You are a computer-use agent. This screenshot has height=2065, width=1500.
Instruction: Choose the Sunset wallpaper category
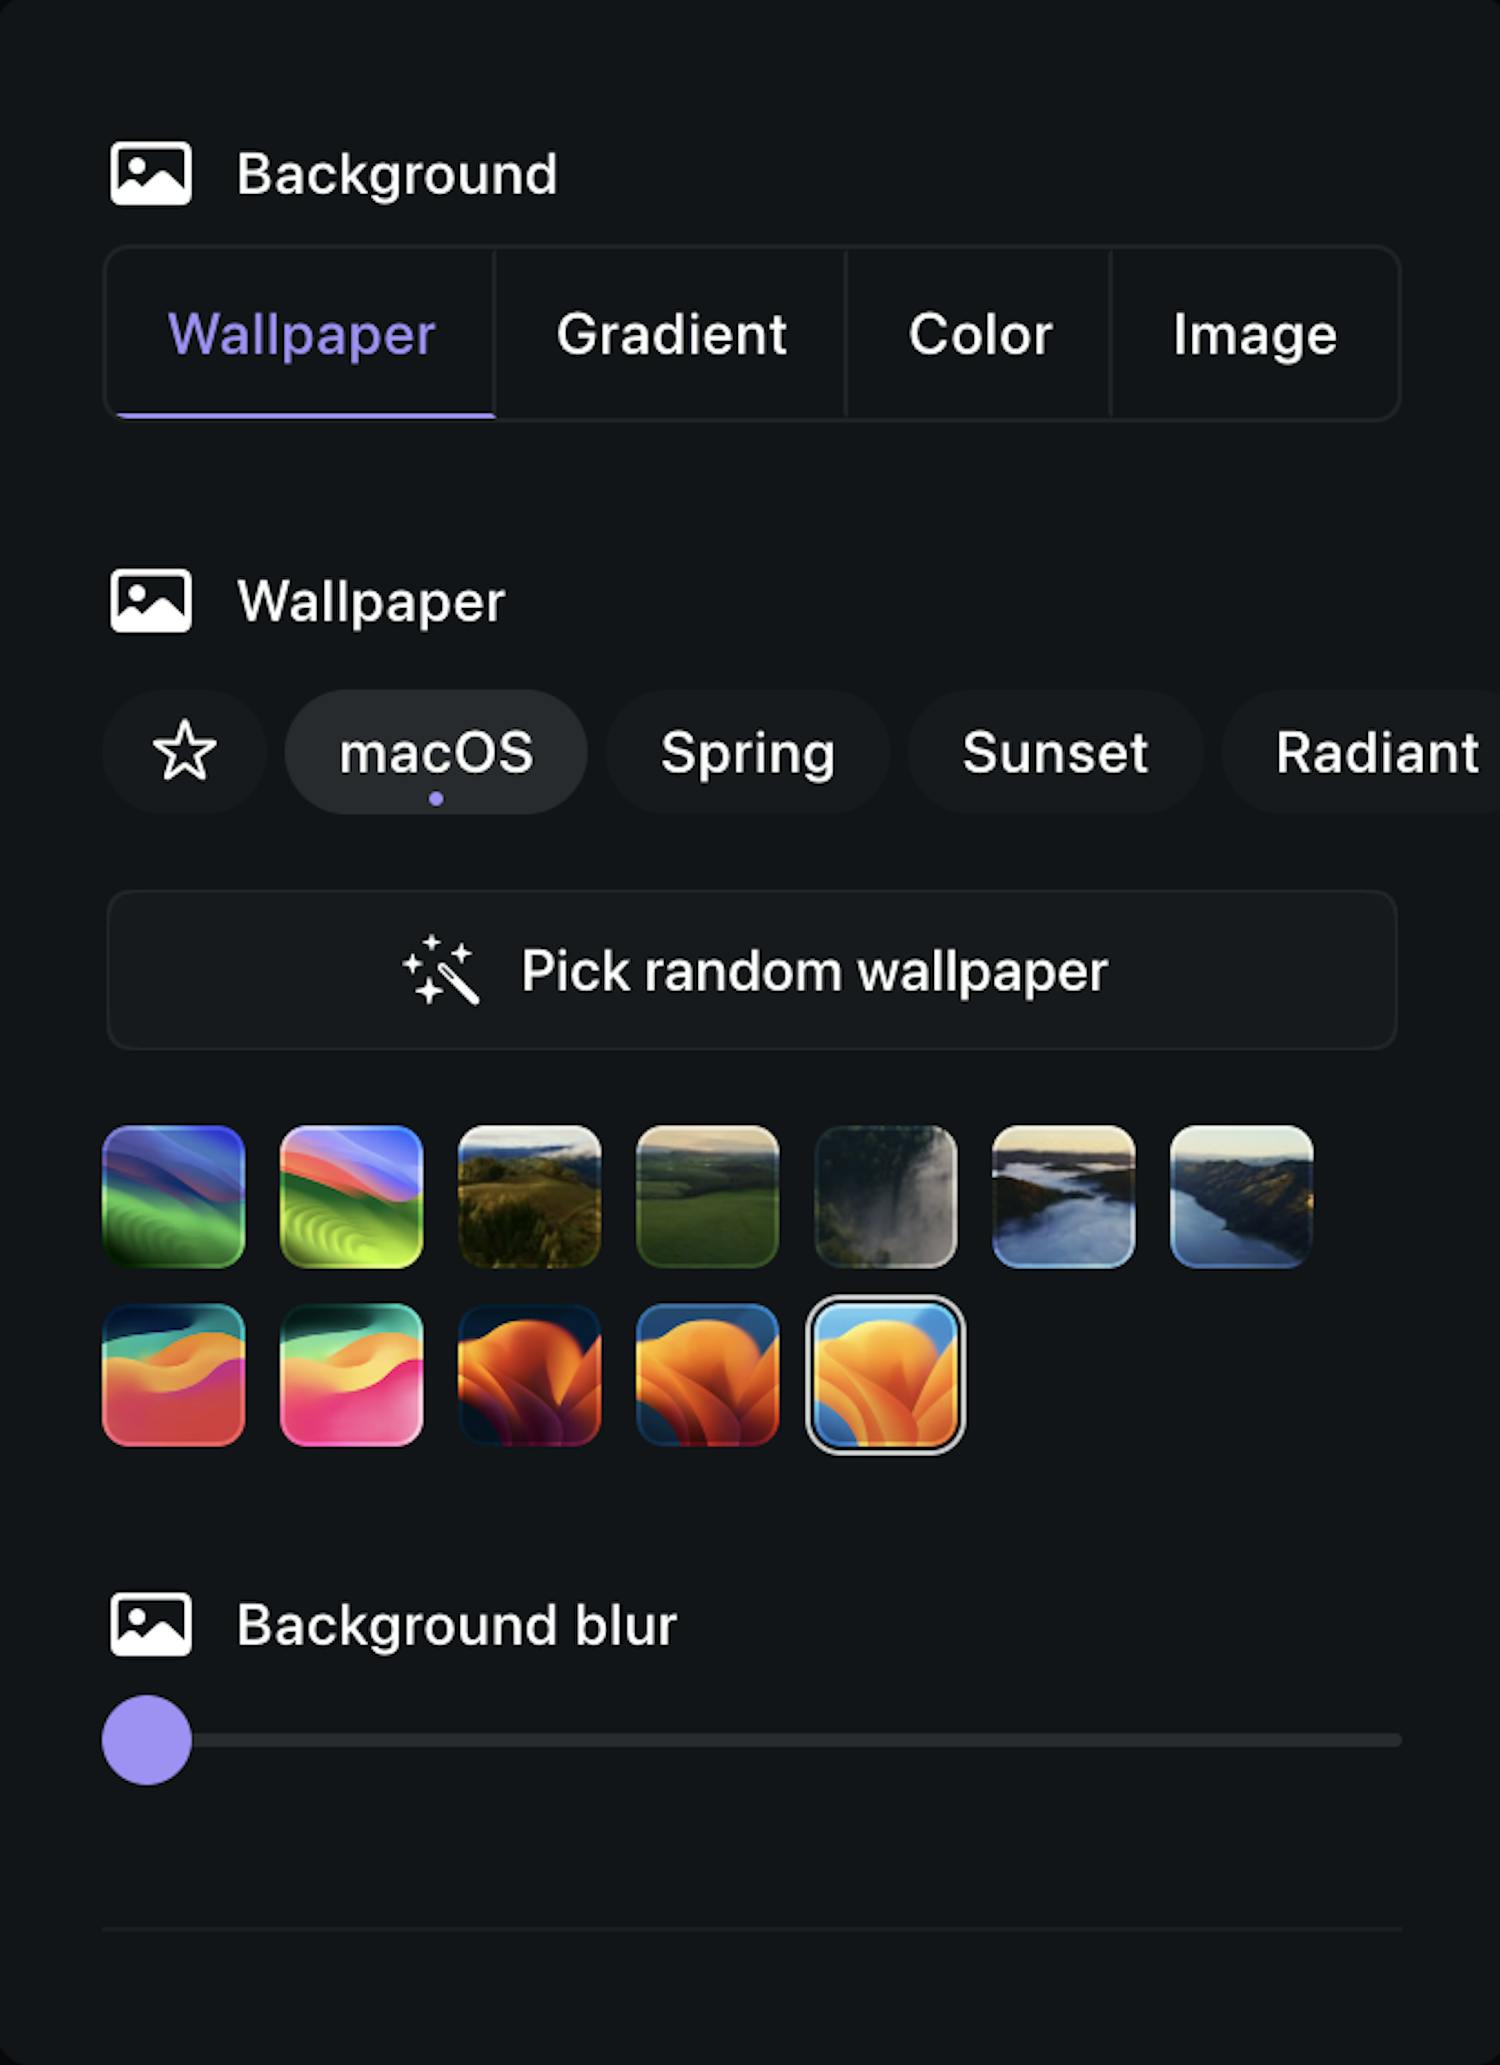[x=1055, y=752]
